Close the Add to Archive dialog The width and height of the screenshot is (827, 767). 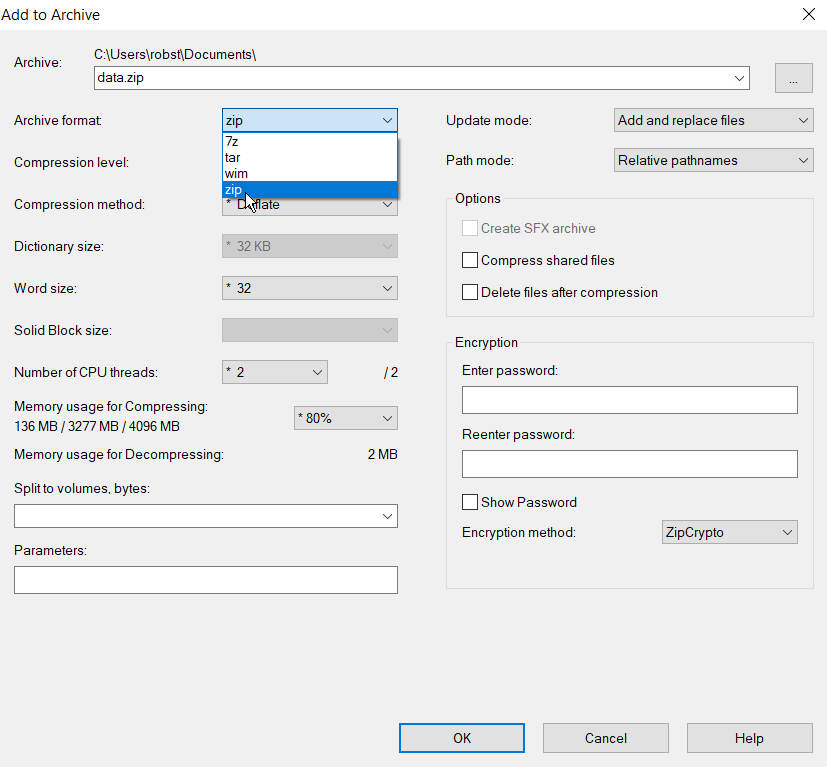click(x=809, y=14)
